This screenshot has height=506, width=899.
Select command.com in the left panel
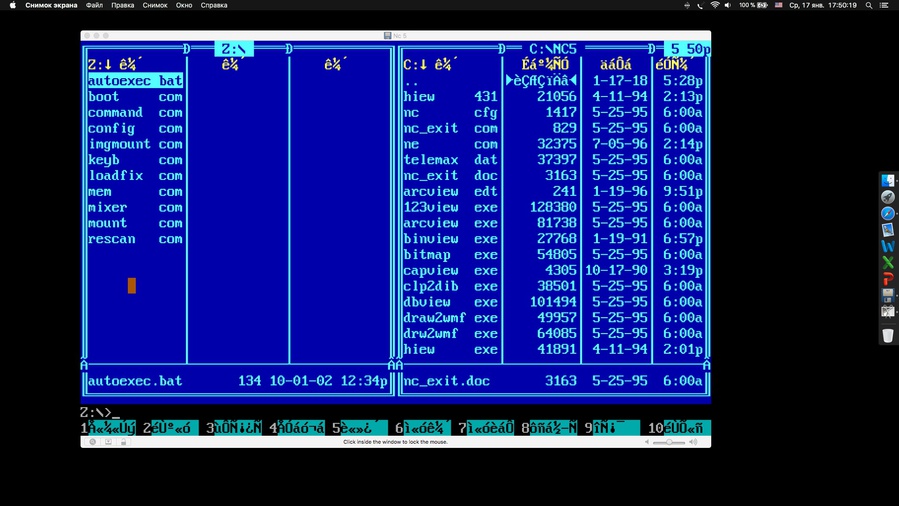pos(135,113)
